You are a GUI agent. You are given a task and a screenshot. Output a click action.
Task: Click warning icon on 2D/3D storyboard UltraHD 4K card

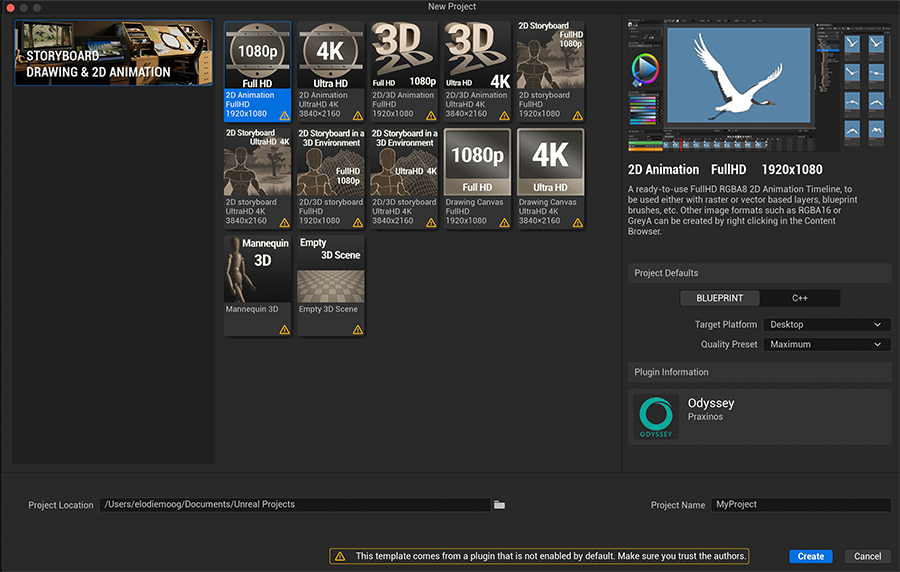[431, 223]
